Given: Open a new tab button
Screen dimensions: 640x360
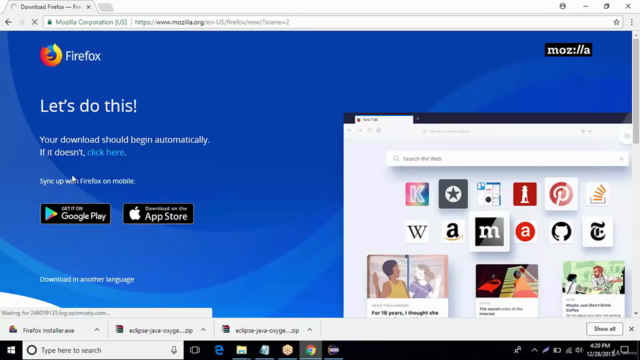Looking at the screenshot, I should click(106, 7).
